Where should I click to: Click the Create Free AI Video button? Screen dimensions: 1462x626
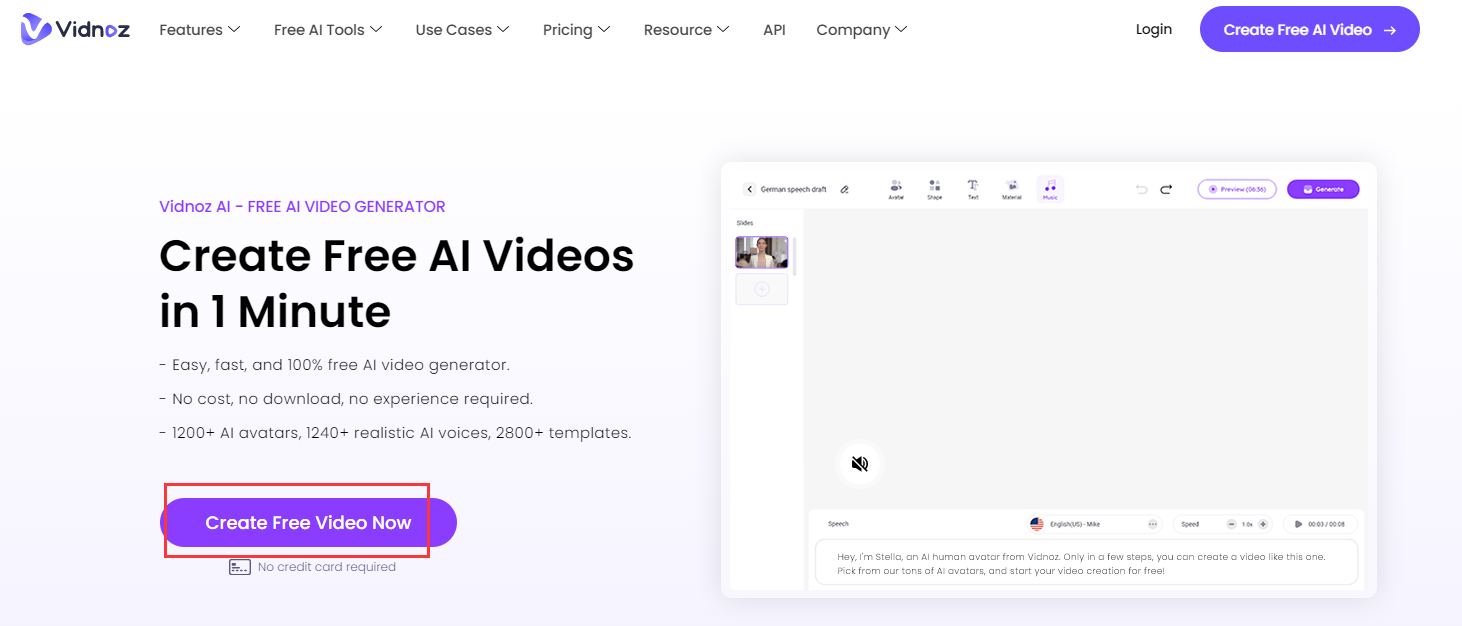[1310, 30]
